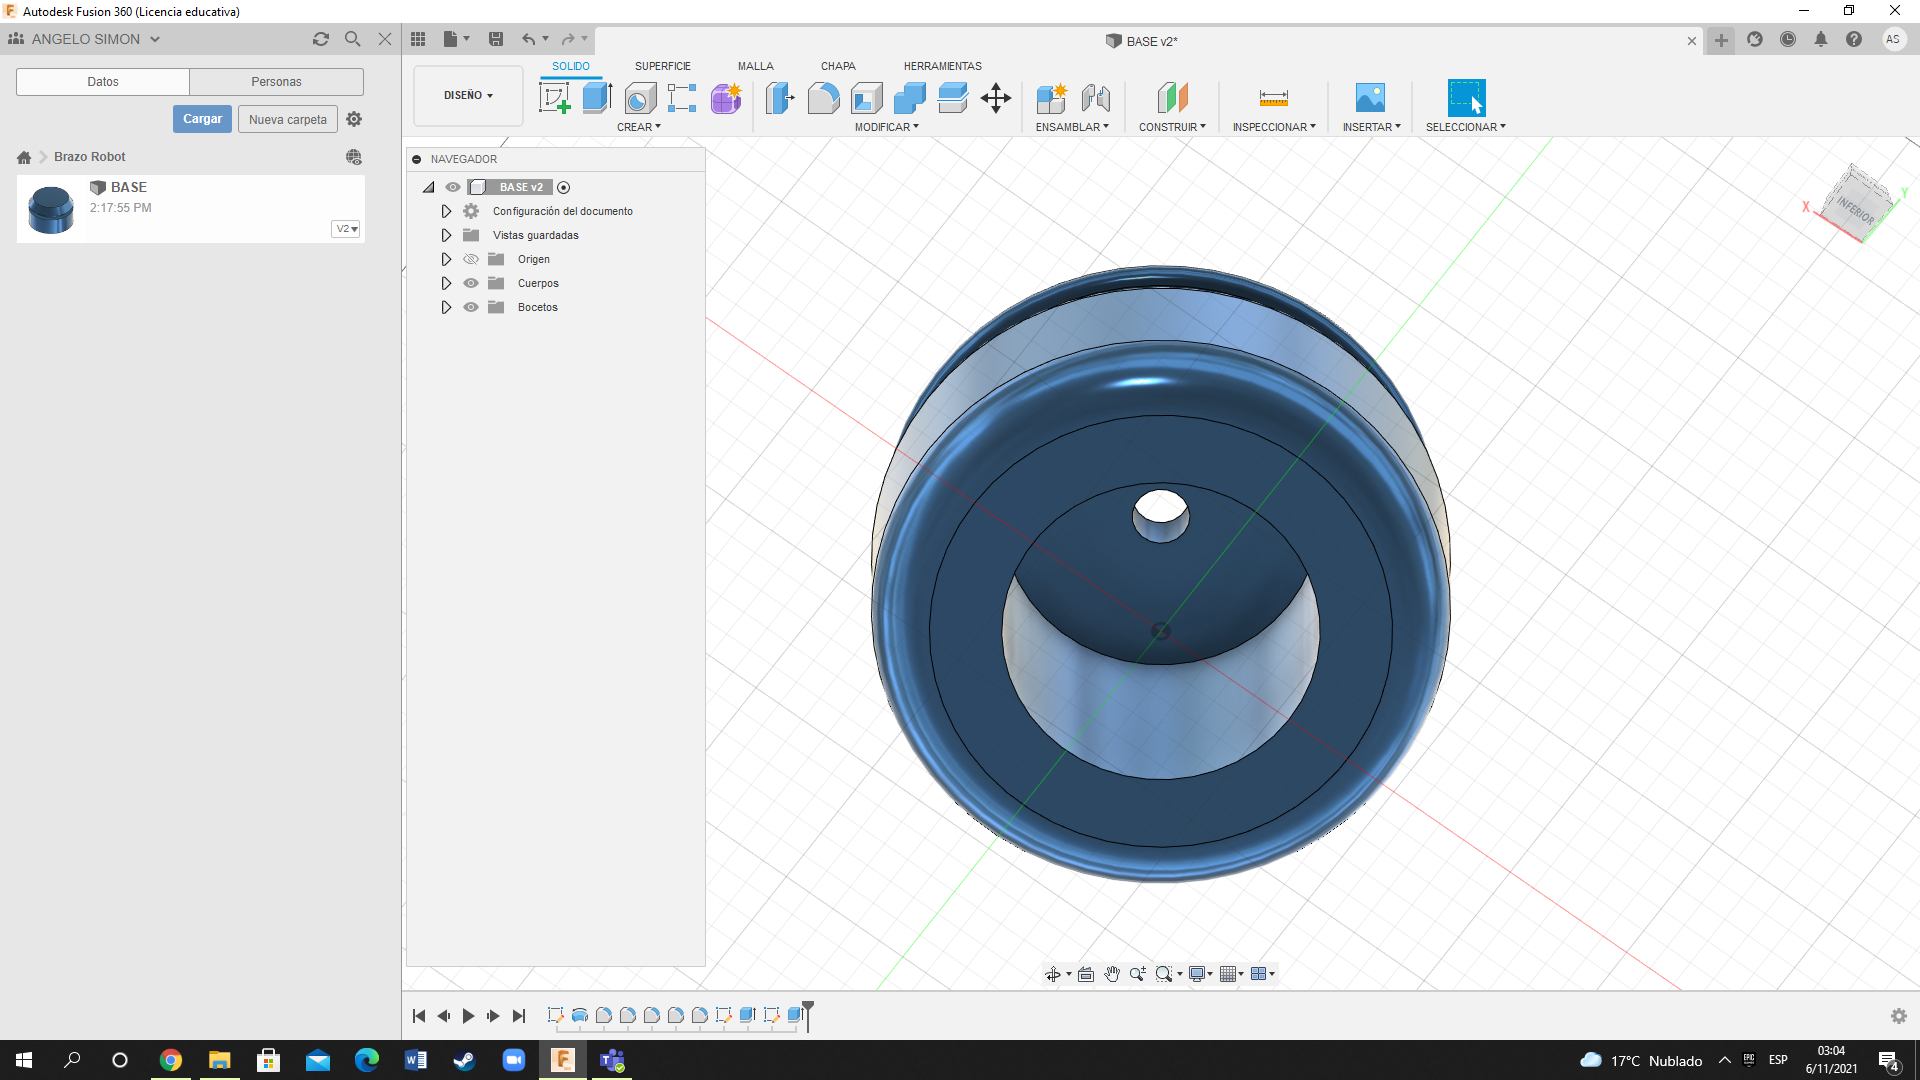Switch to the Personas tab
The width and height of the screenshot is (1920, 1080).
coord(276,82)
